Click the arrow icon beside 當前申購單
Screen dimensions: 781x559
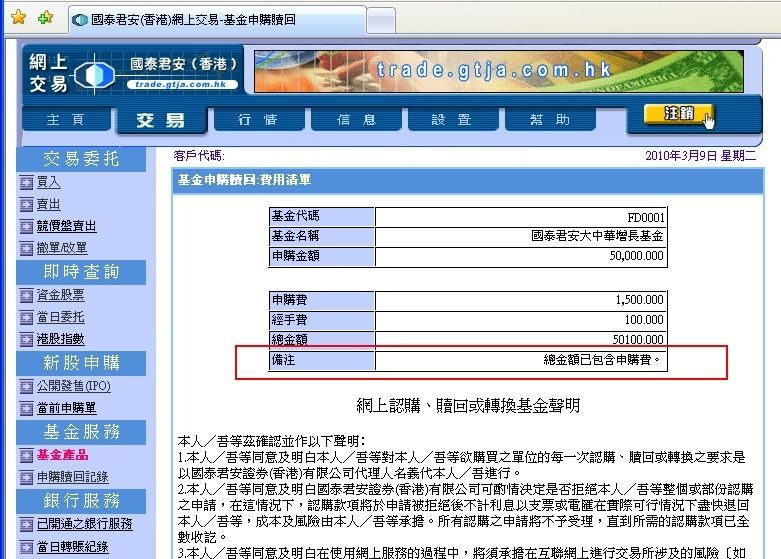(x=26, y=409)
